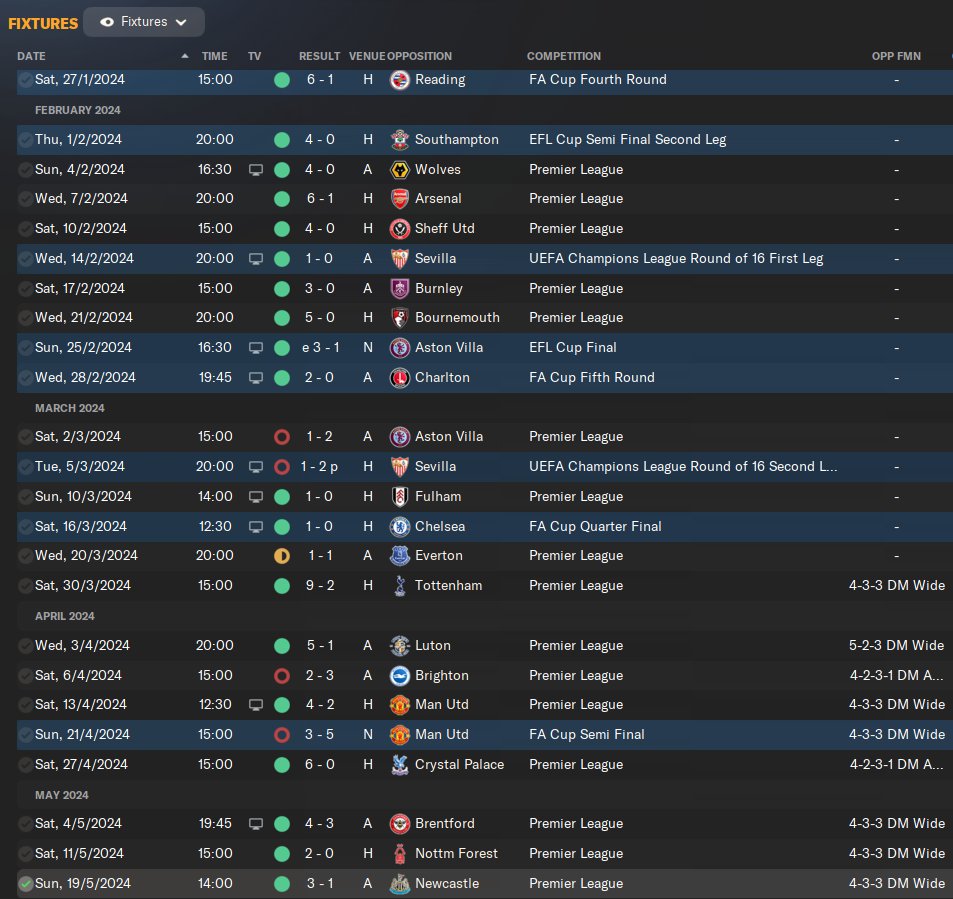953x899 pixels.
Task: Click the Everton club badge
Action: (399, 556)
